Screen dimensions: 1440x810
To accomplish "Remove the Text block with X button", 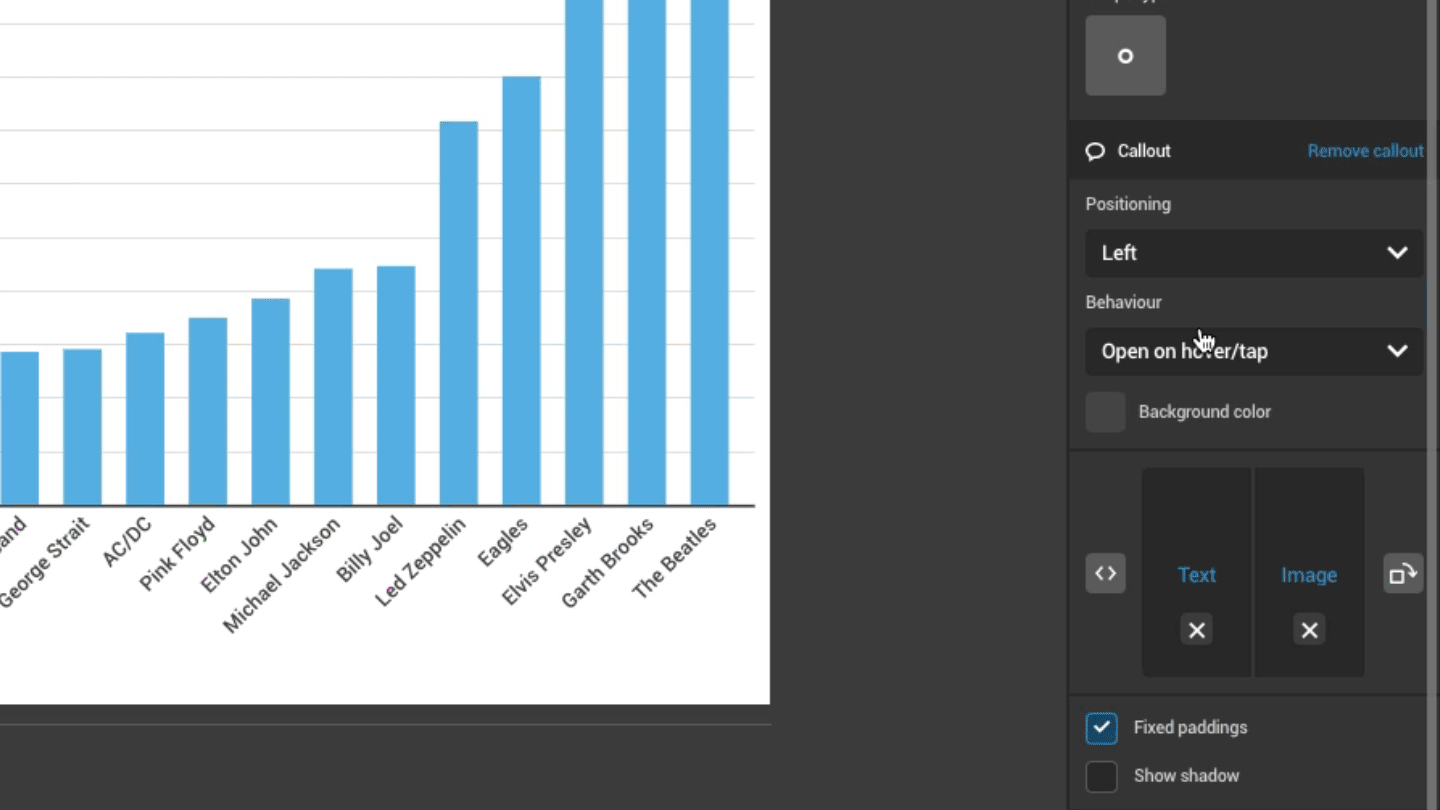I will [1196, 629].
